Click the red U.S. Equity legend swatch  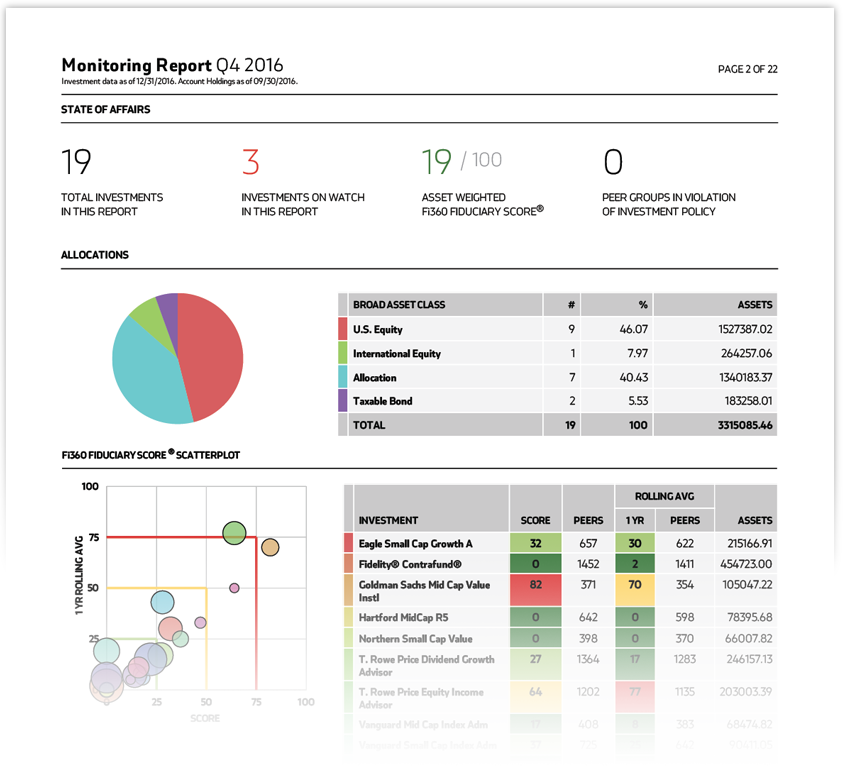(x=342, y=329)
